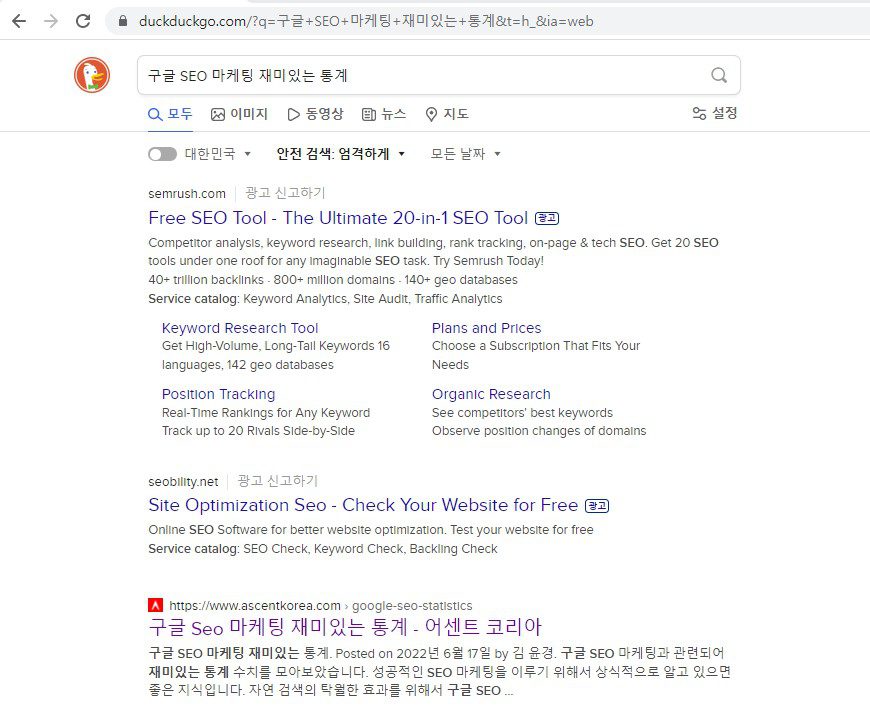This screenshot has height=720, width=870.
Task: Open the 모든 날짜 date filter dropdown
Action: [465, 154]
